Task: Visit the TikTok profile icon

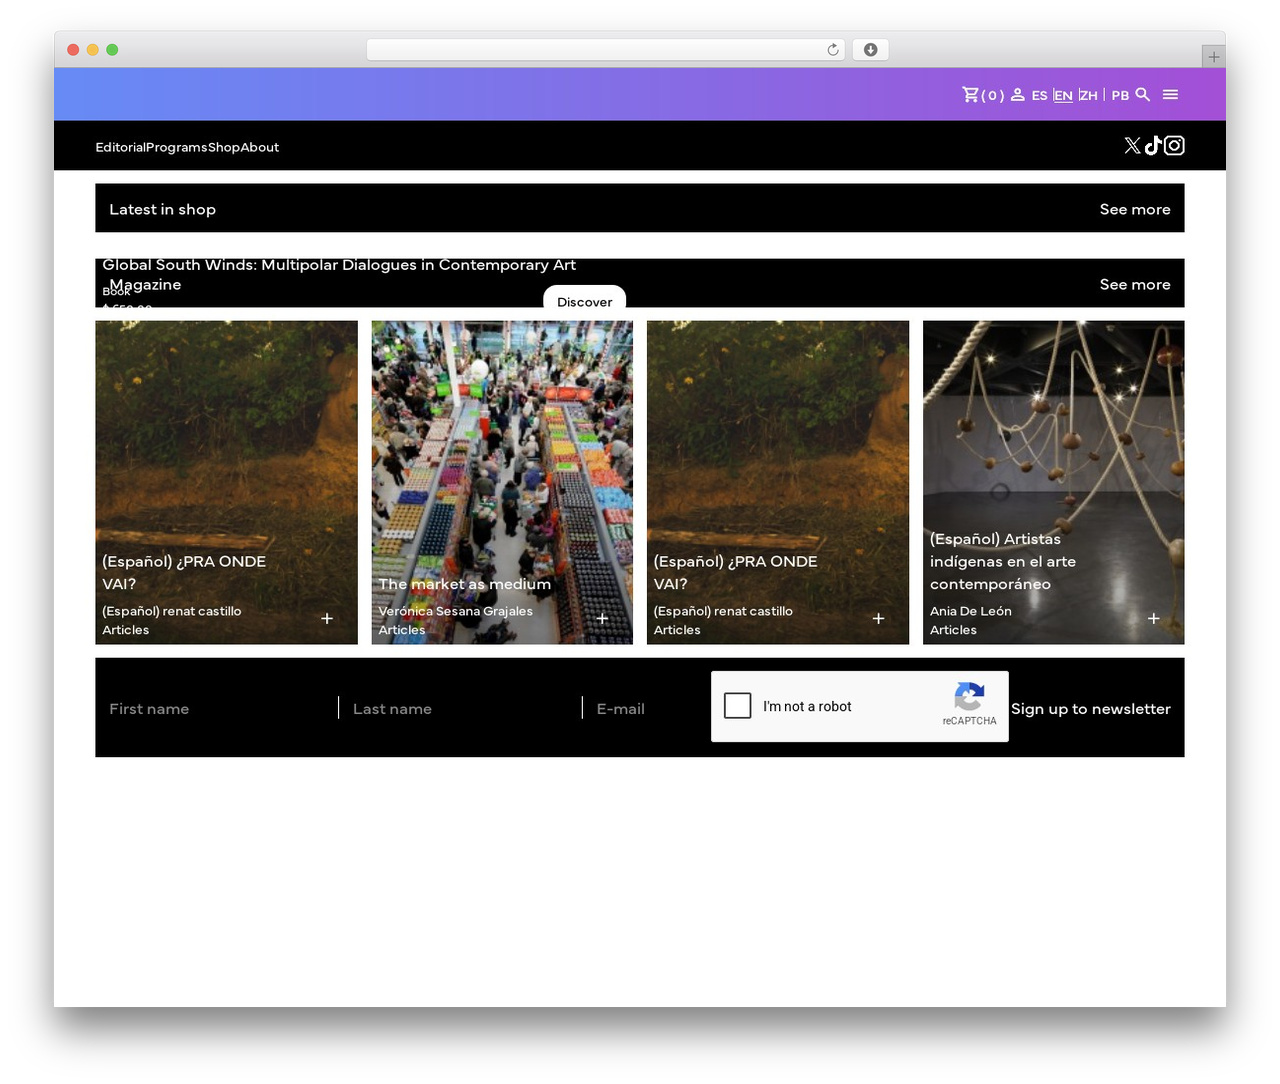Action: (1153, 146)
